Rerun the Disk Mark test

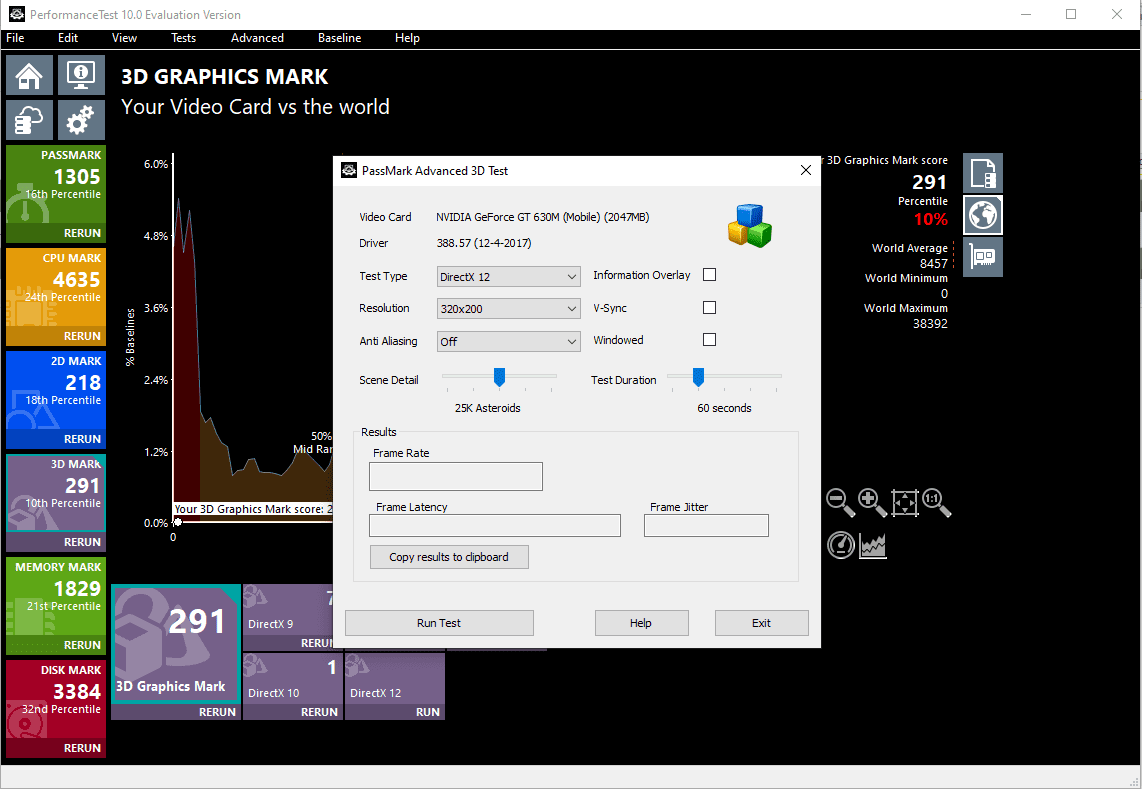[x=82, y=748]
